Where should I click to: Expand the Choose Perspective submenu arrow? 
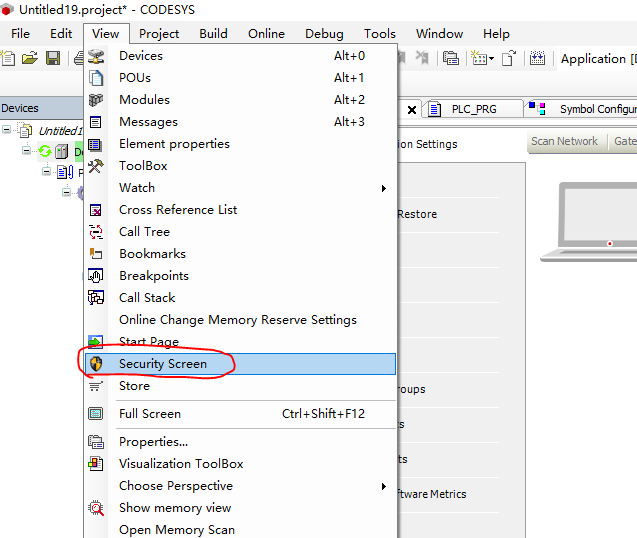point(384,486)
